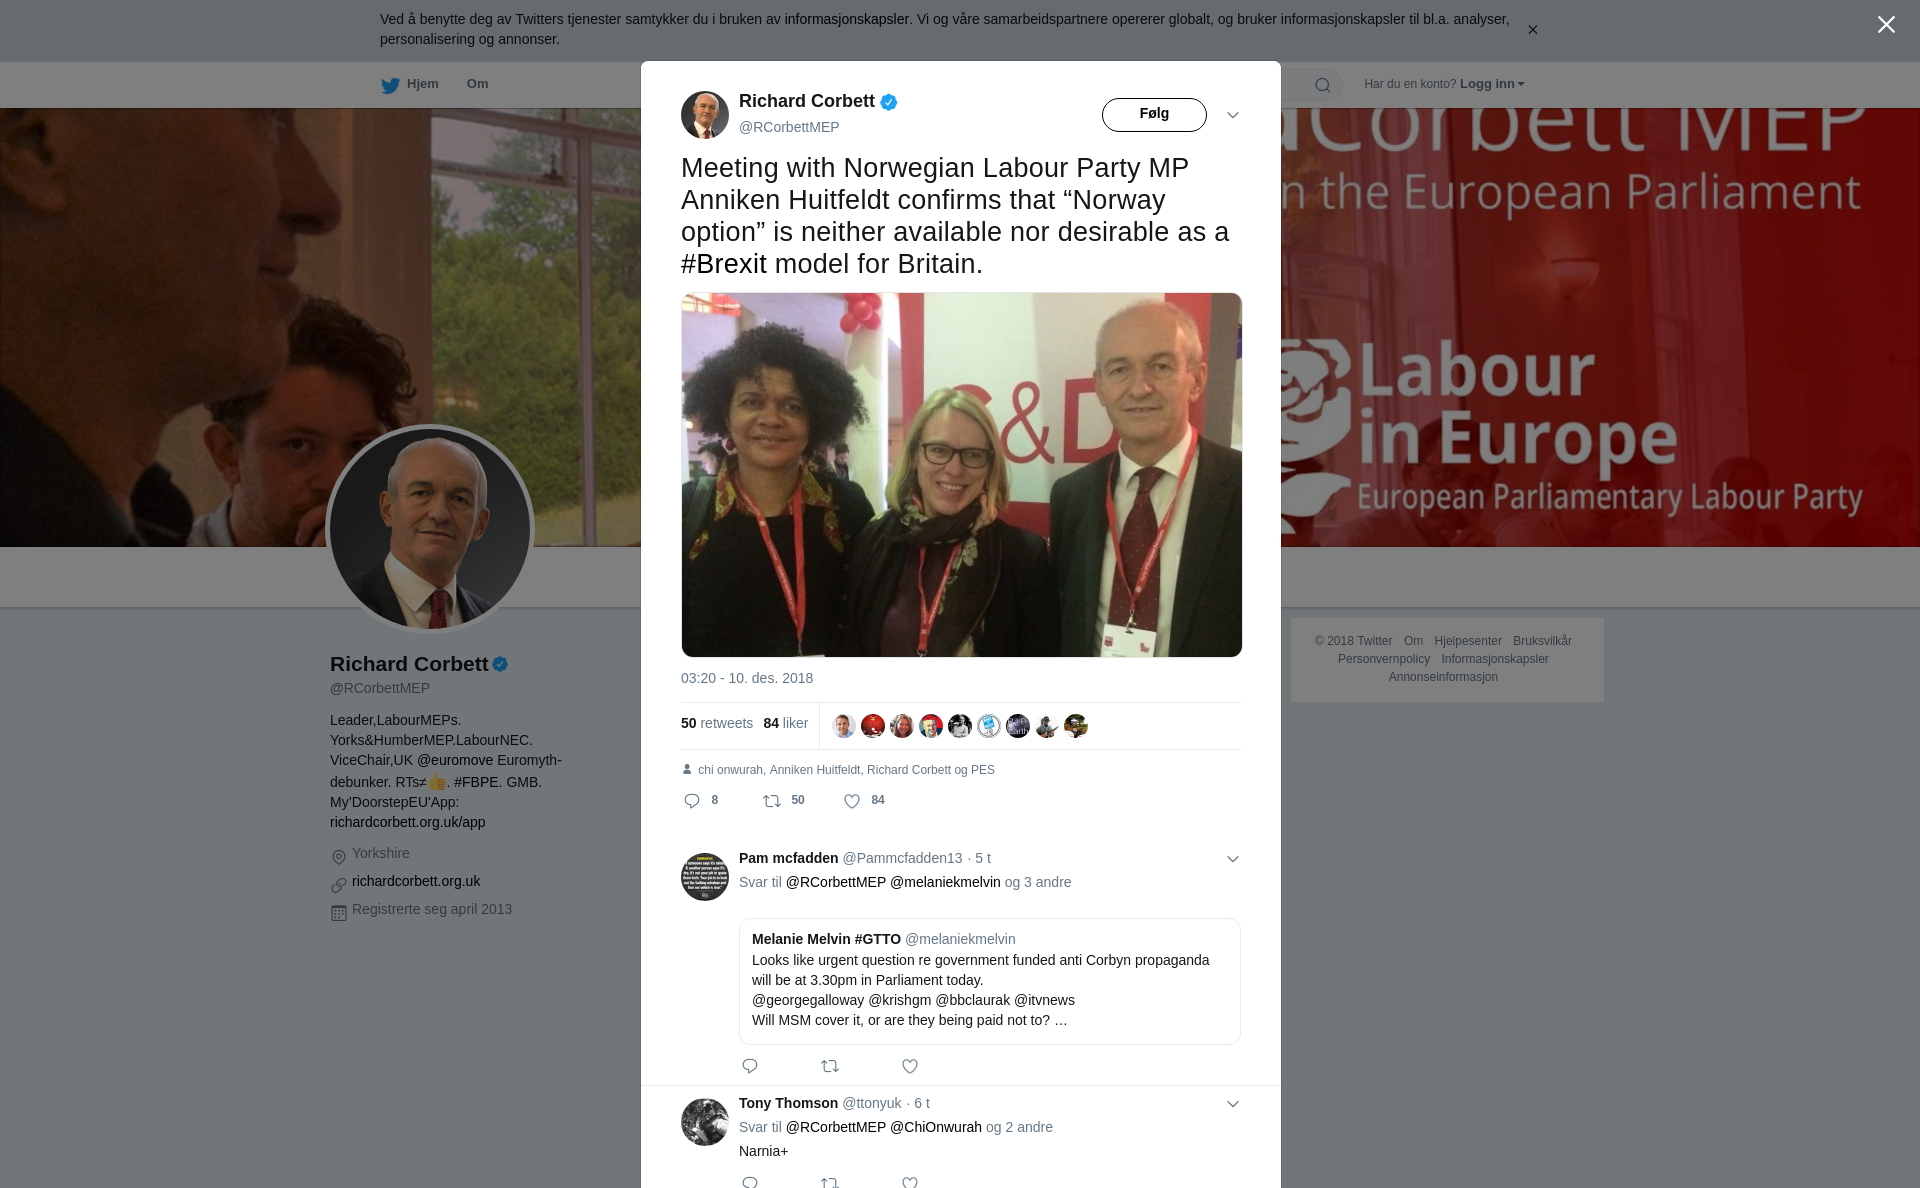The width and height of the screenshot is (1920, 1188).
Task: Expand options for Tony Thomson's reply
Action: (1233, 1104)
